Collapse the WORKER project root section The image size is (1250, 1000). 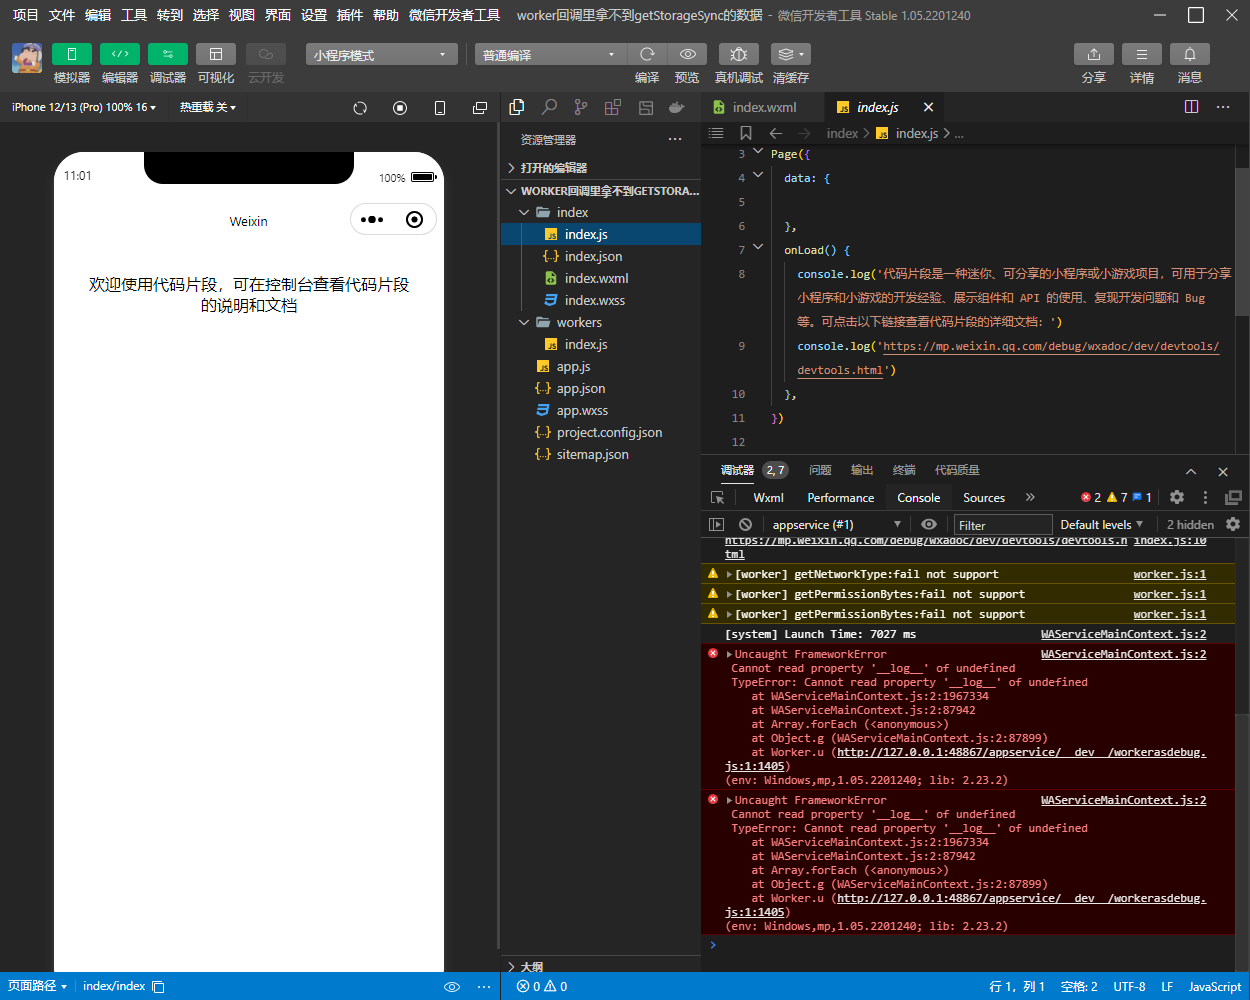point(601,191)
